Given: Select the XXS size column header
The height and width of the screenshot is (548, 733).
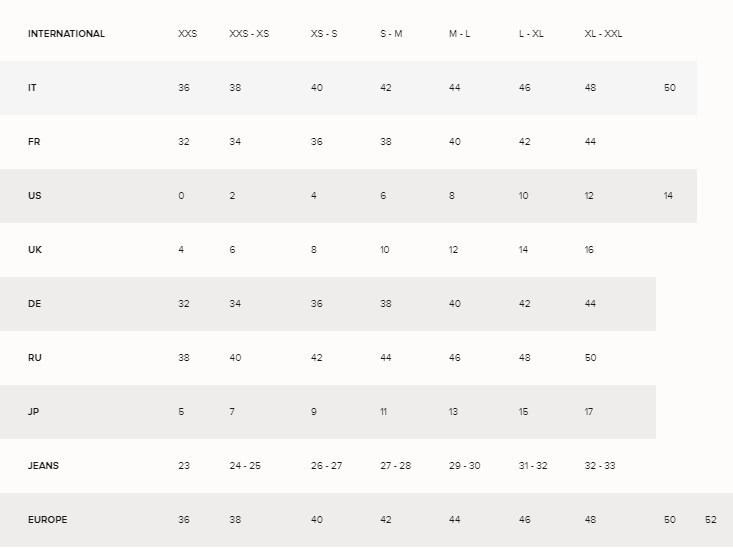Looking at the screenshot, I should click(x=187, y=34).
